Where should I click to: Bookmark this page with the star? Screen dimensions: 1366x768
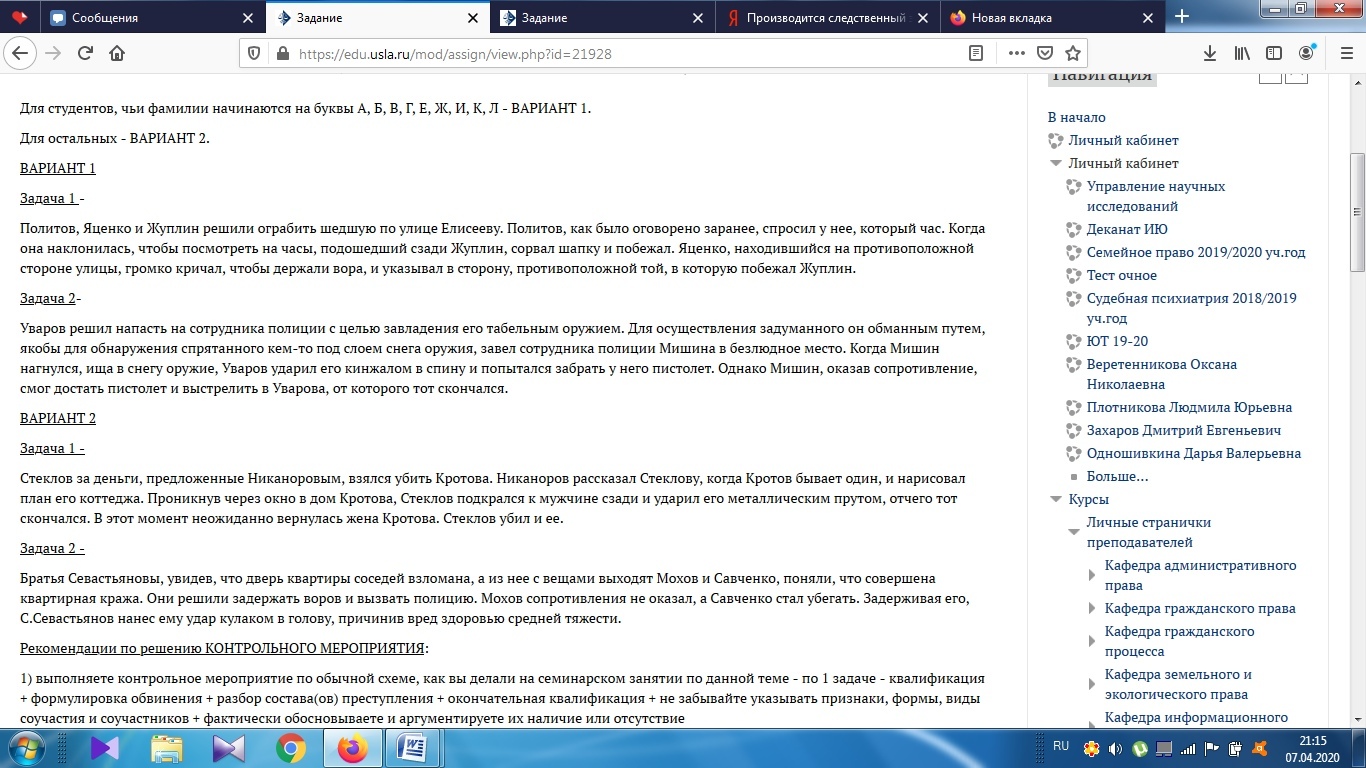1073,53
